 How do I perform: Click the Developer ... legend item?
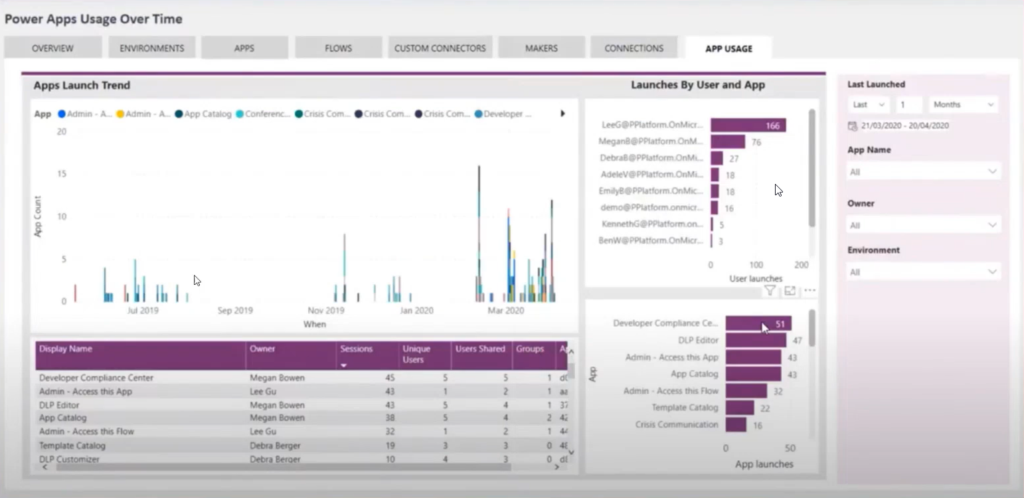(x=503, y=114)
